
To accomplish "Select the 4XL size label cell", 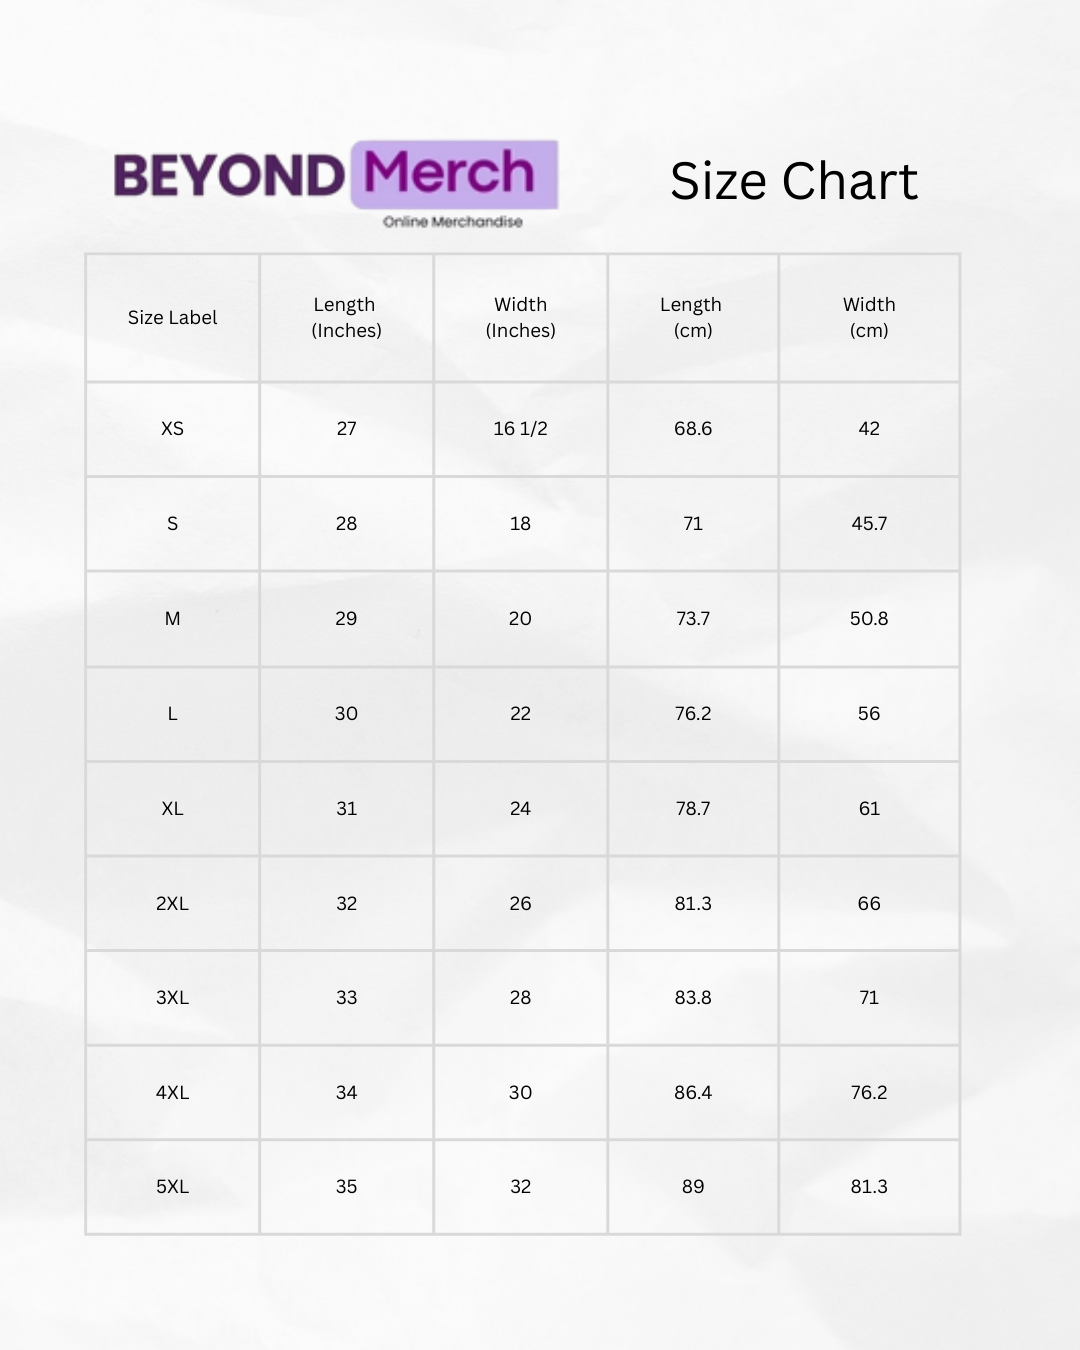I will pos(172,1093).
